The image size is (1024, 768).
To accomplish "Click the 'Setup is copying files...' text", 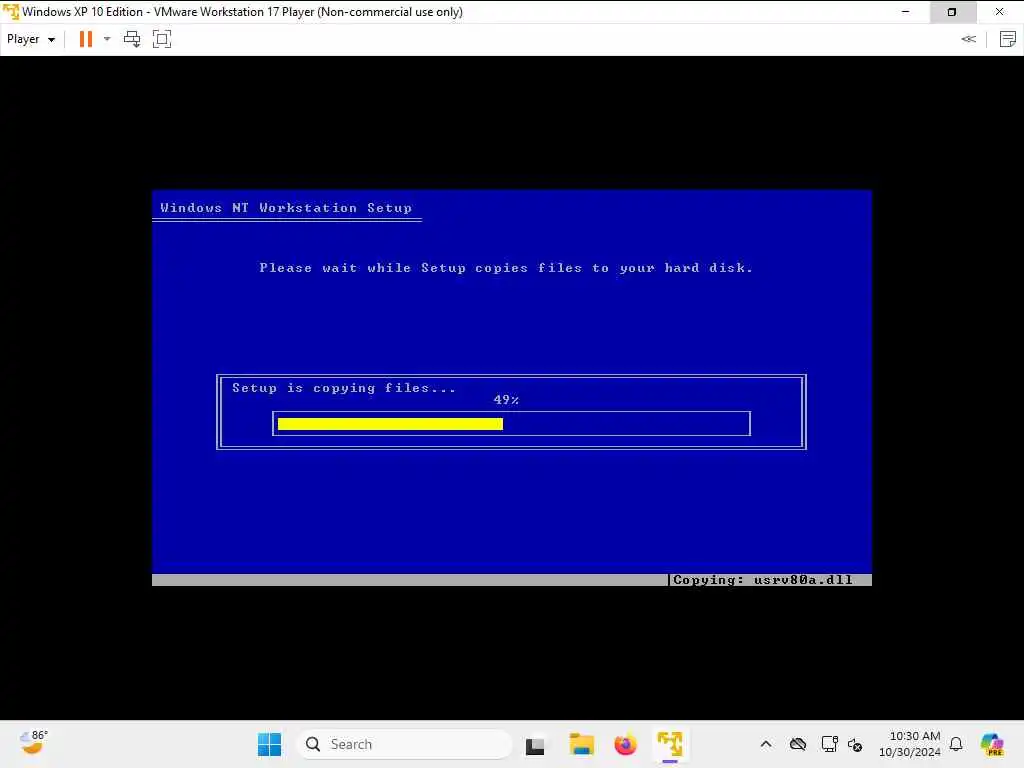I will coord(344,388).
